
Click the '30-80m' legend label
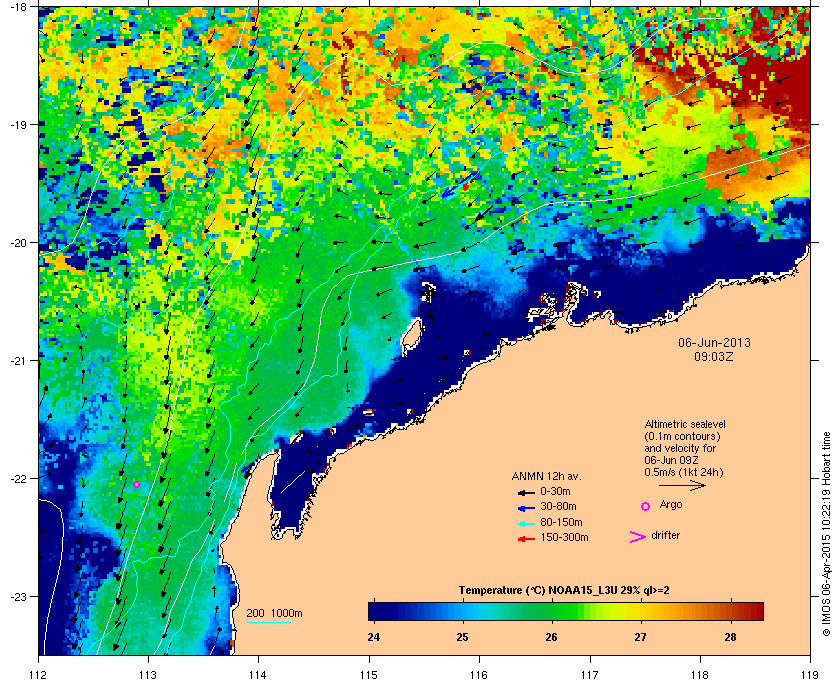(558, 507)
